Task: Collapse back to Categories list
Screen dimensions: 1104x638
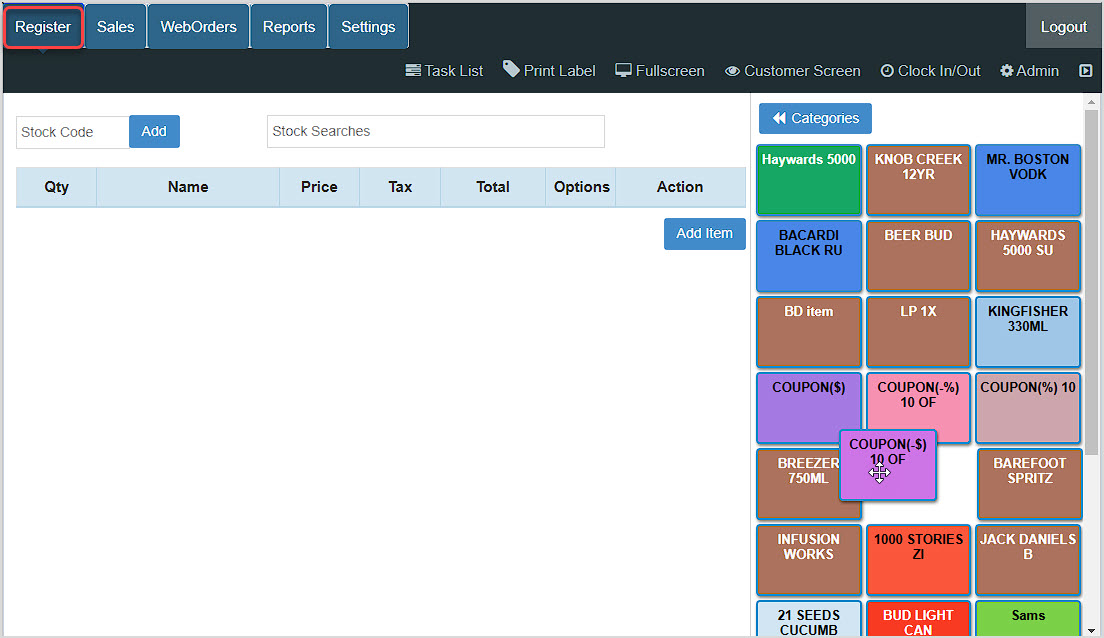Action: (x=815, y=118)
